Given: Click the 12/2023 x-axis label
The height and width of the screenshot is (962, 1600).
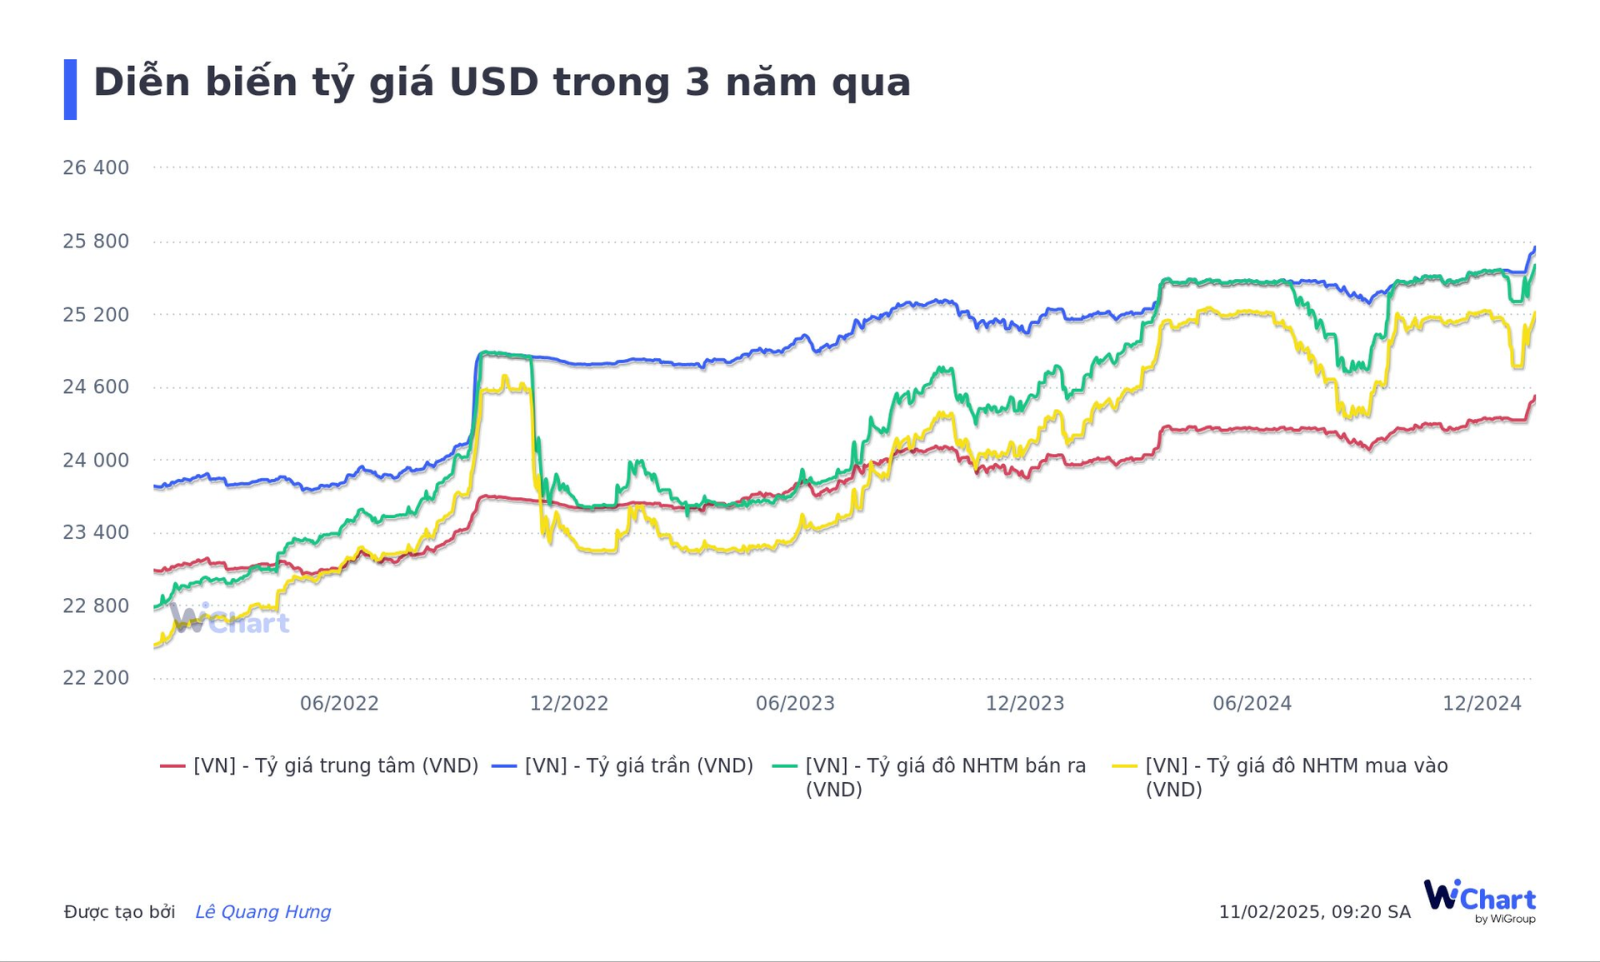Looking at the screenshot, I should coord(1025,703).
